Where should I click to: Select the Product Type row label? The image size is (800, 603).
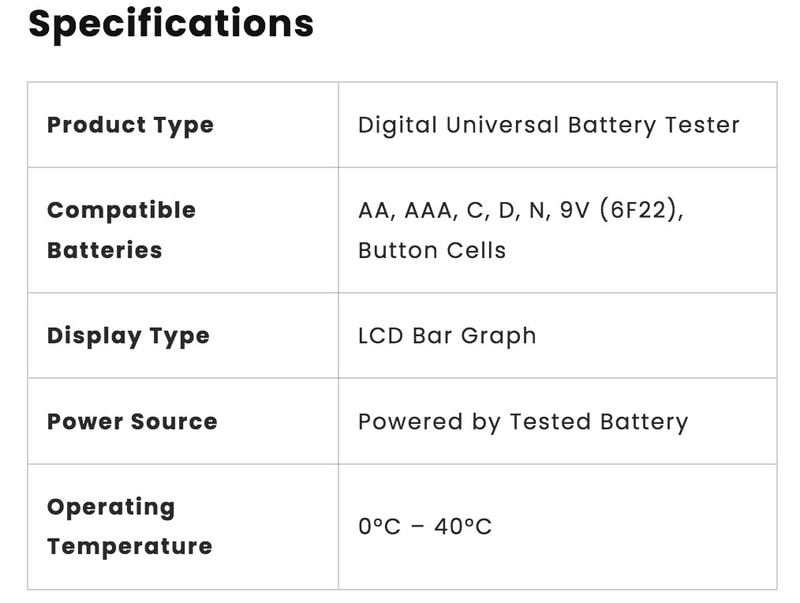tap(130, 125)
